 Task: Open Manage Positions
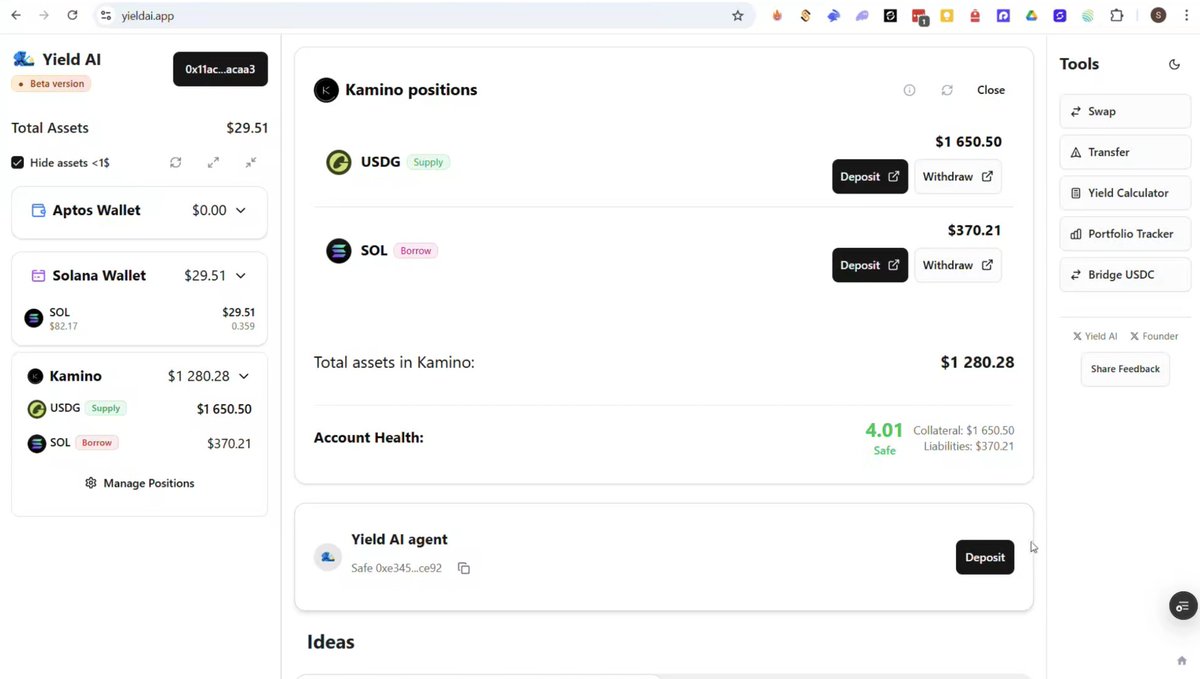point(140,483)
